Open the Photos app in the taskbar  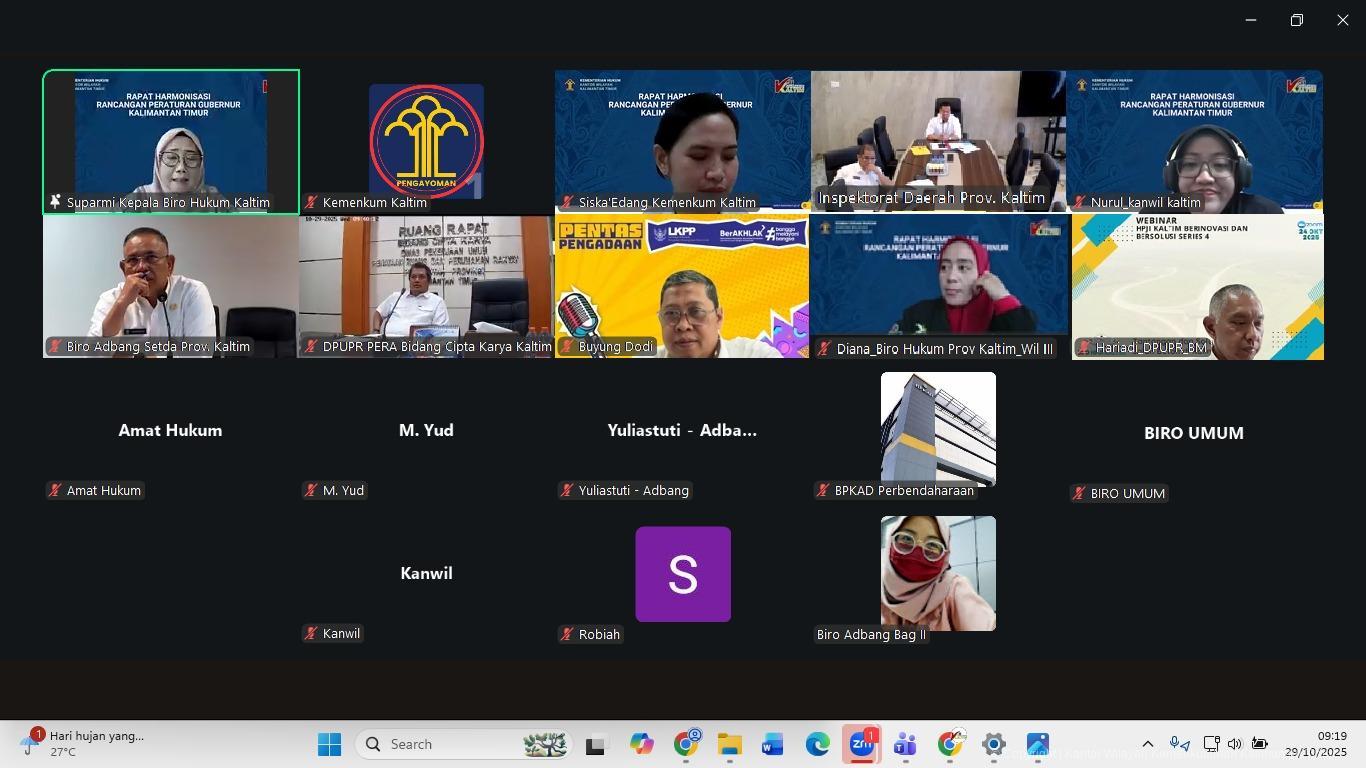pos(1038,745)
